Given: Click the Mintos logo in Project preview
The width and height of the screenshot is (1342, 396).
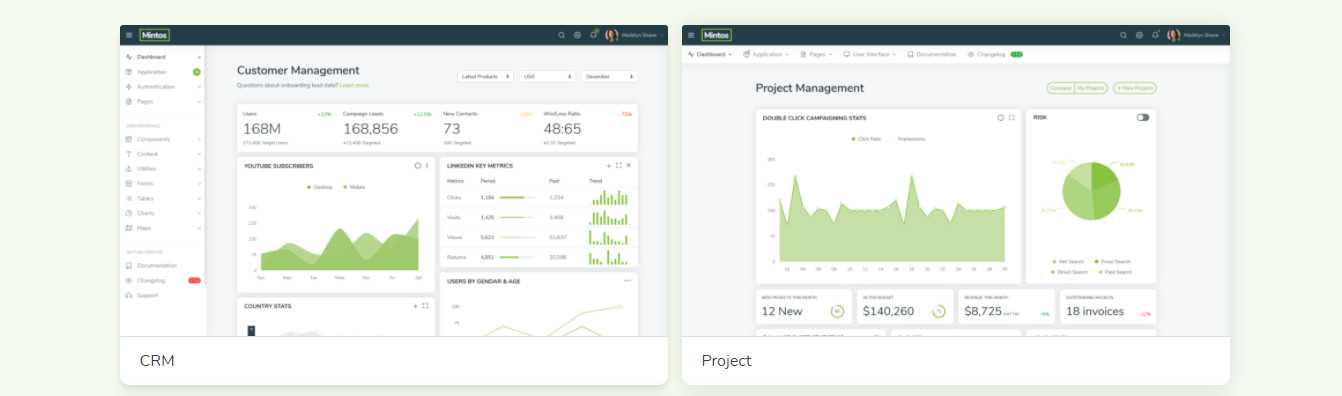Looking at the screenshot, I should point(716,35).
